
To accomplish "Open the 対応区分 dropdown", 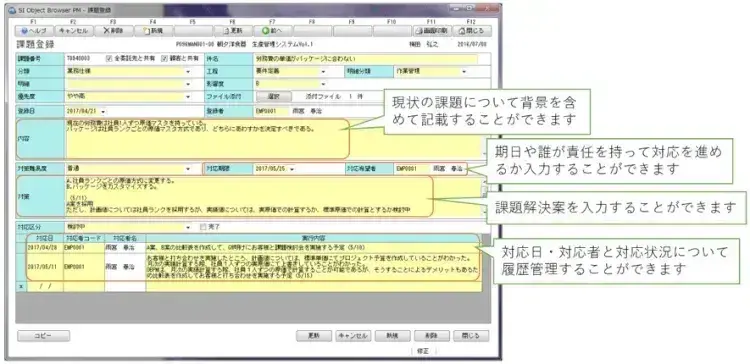I will click(188, 227).
